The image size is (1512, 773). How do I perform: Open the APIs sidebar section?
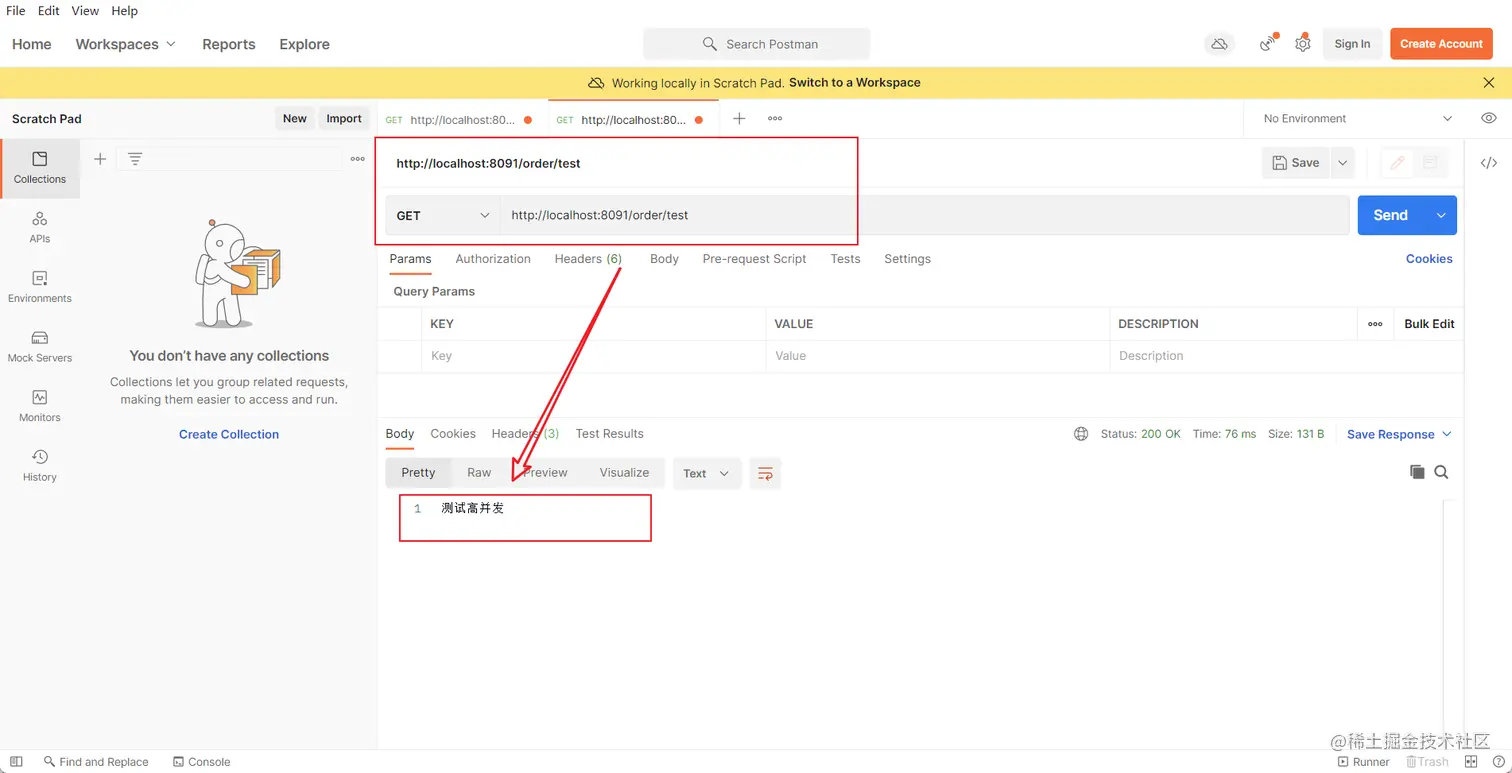pos(40,228)
